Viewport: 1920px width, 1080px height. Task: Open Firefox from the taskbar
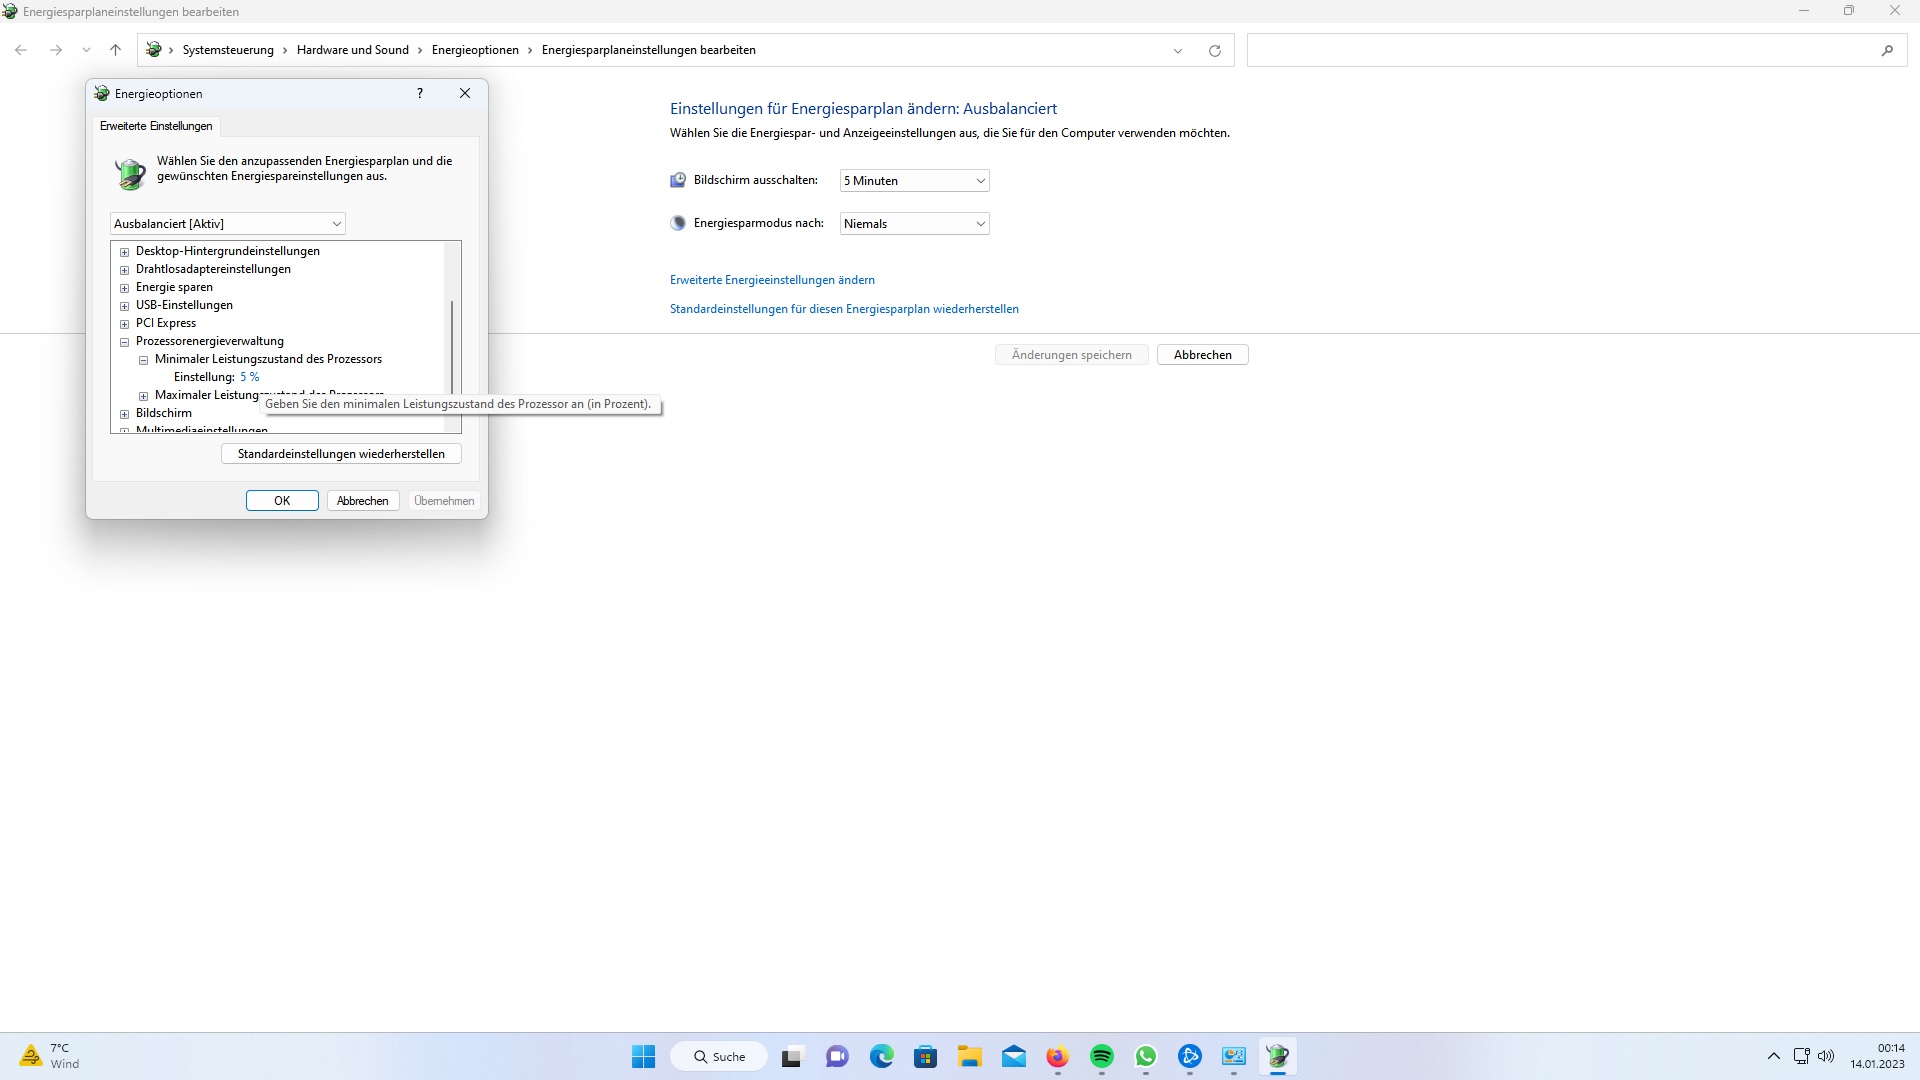pos(1057,1057)
